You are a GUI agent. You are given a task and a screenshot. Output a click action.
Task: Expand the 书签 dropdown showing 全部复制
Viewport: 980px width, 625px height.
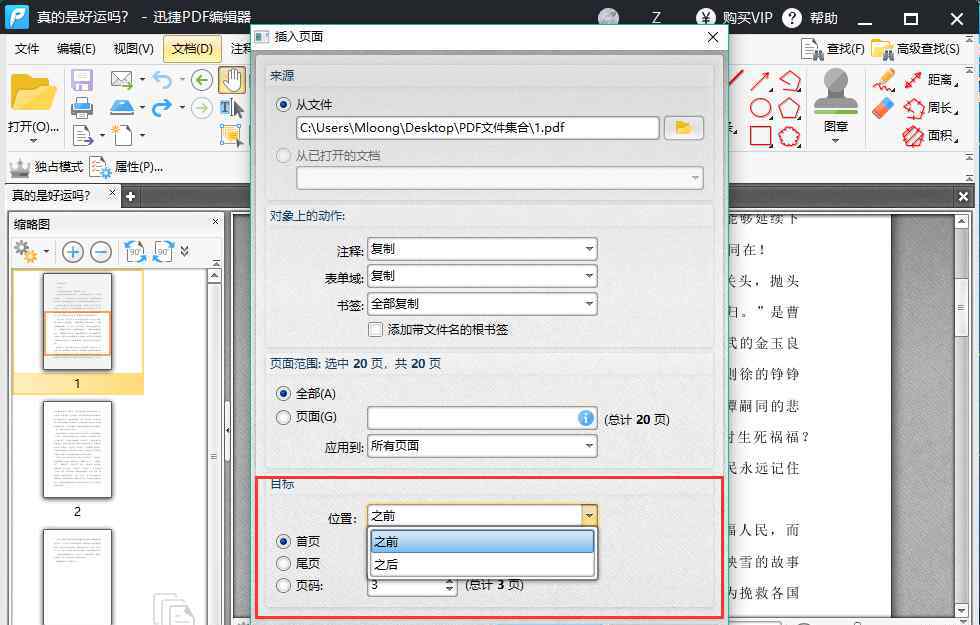click(x=482, y=303)
